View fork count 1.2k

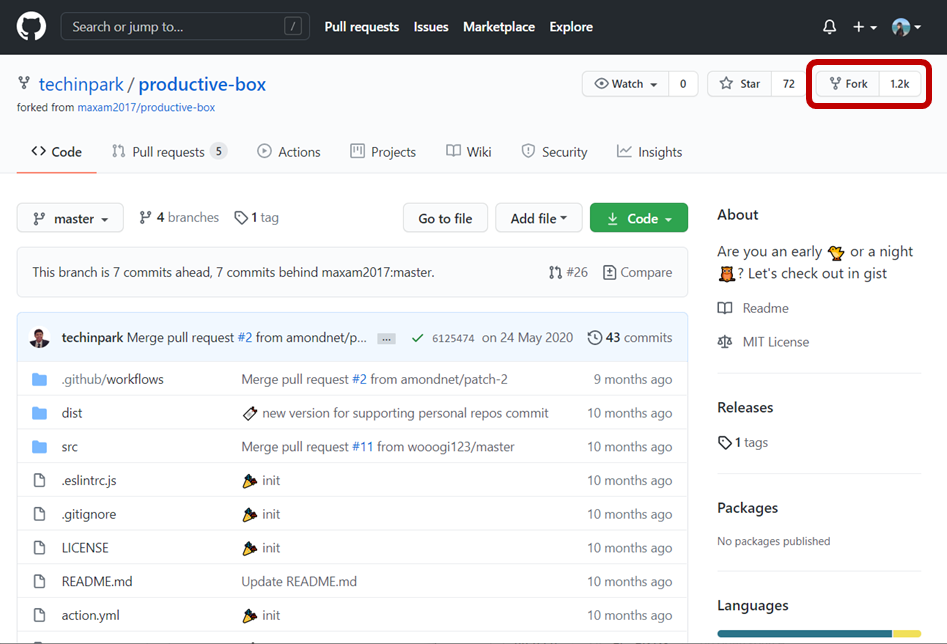tap(899, 84)
